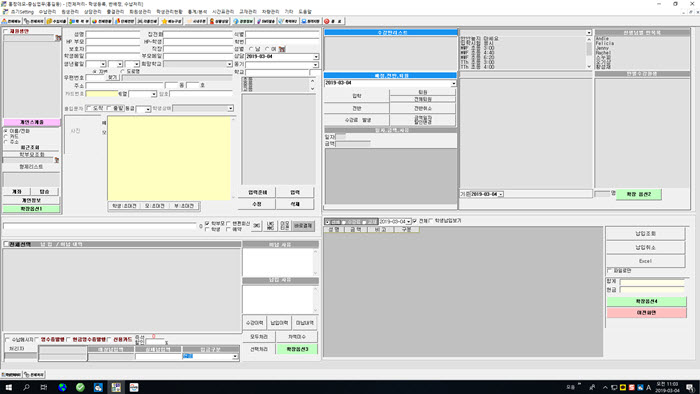This screenshot has height=394, width=700.
Task: Open the 초기Setting menu
Action: tap(22, 11)
